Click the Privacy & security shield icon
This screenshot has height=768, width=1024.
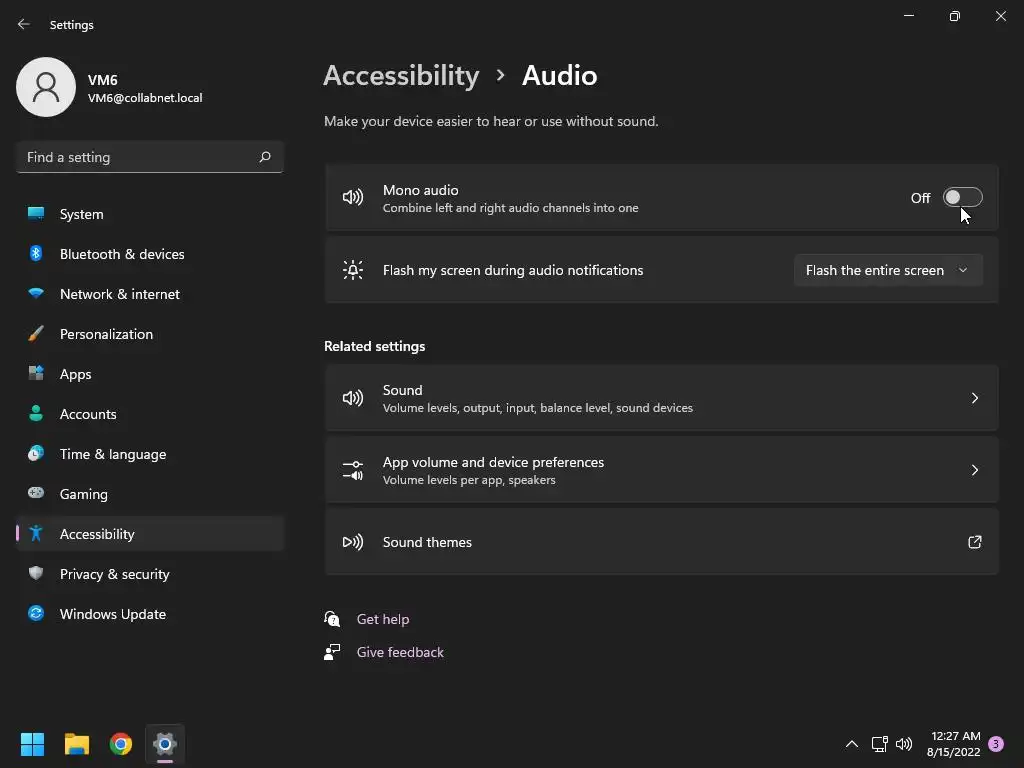pyautogui.click(x=36, y=574)
